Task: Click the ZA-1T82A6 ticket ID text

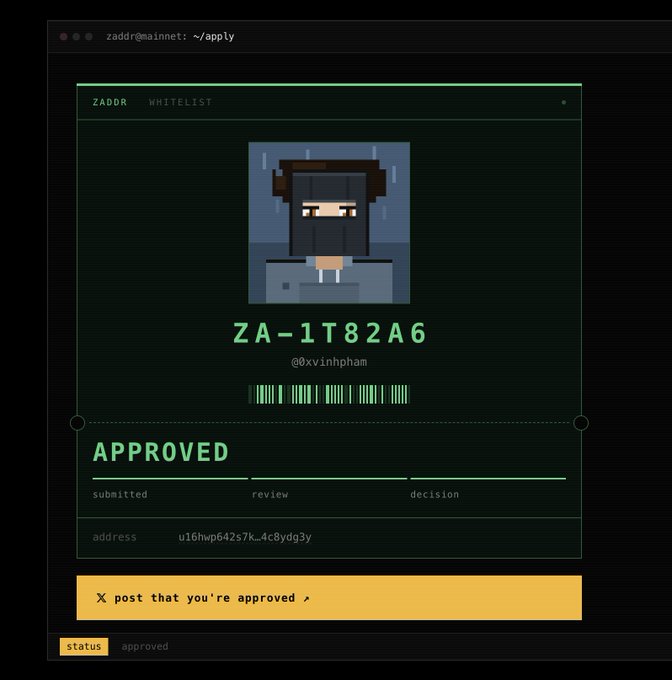Action: pos(330,333)
